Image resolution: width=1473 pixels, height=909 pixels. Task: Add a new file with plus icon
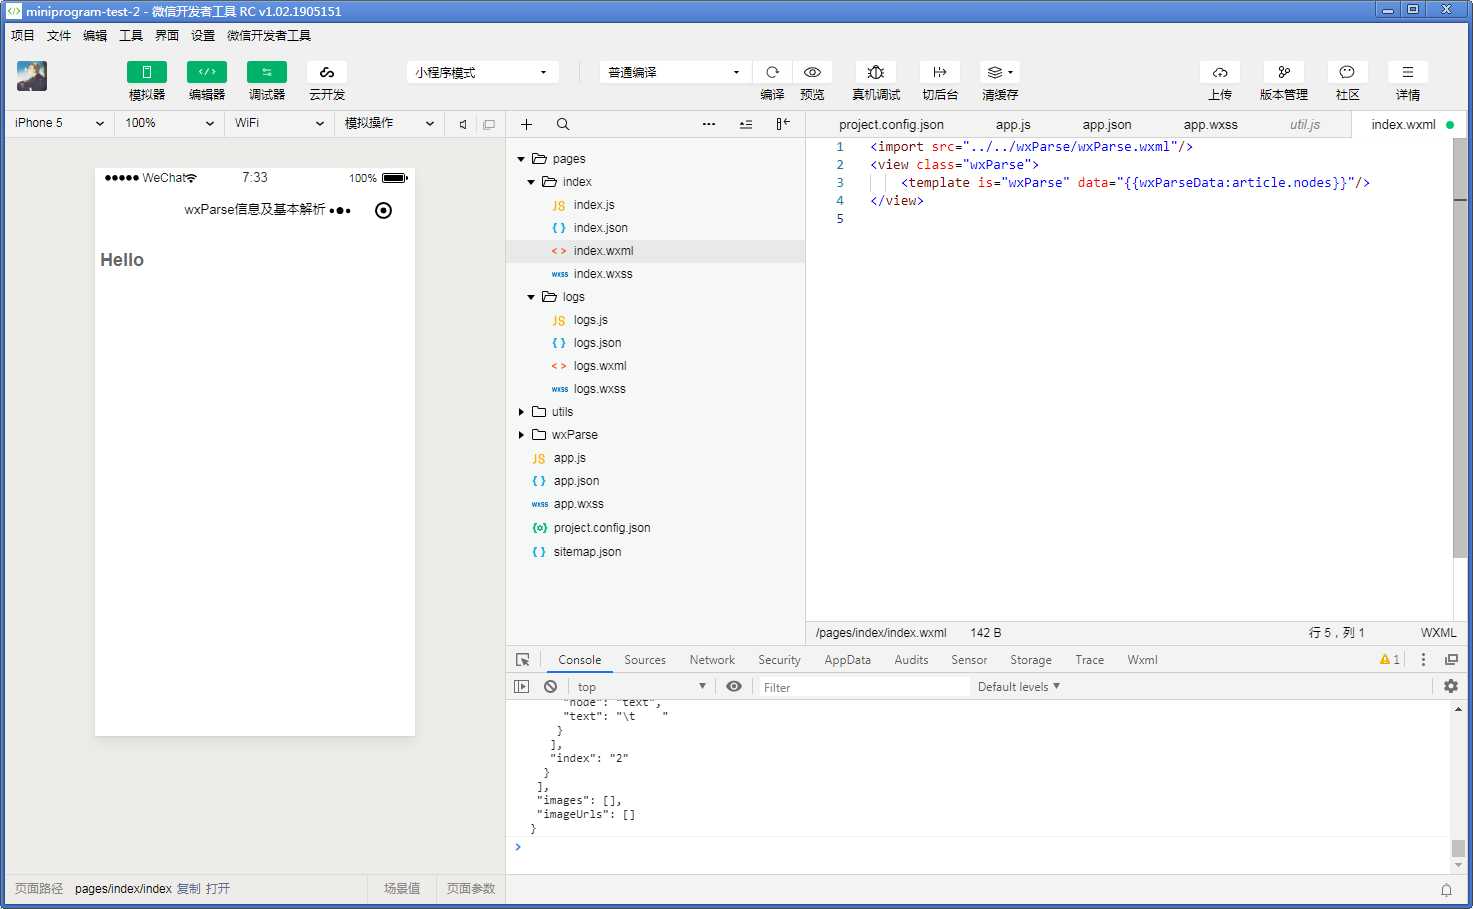pos(526,124)
